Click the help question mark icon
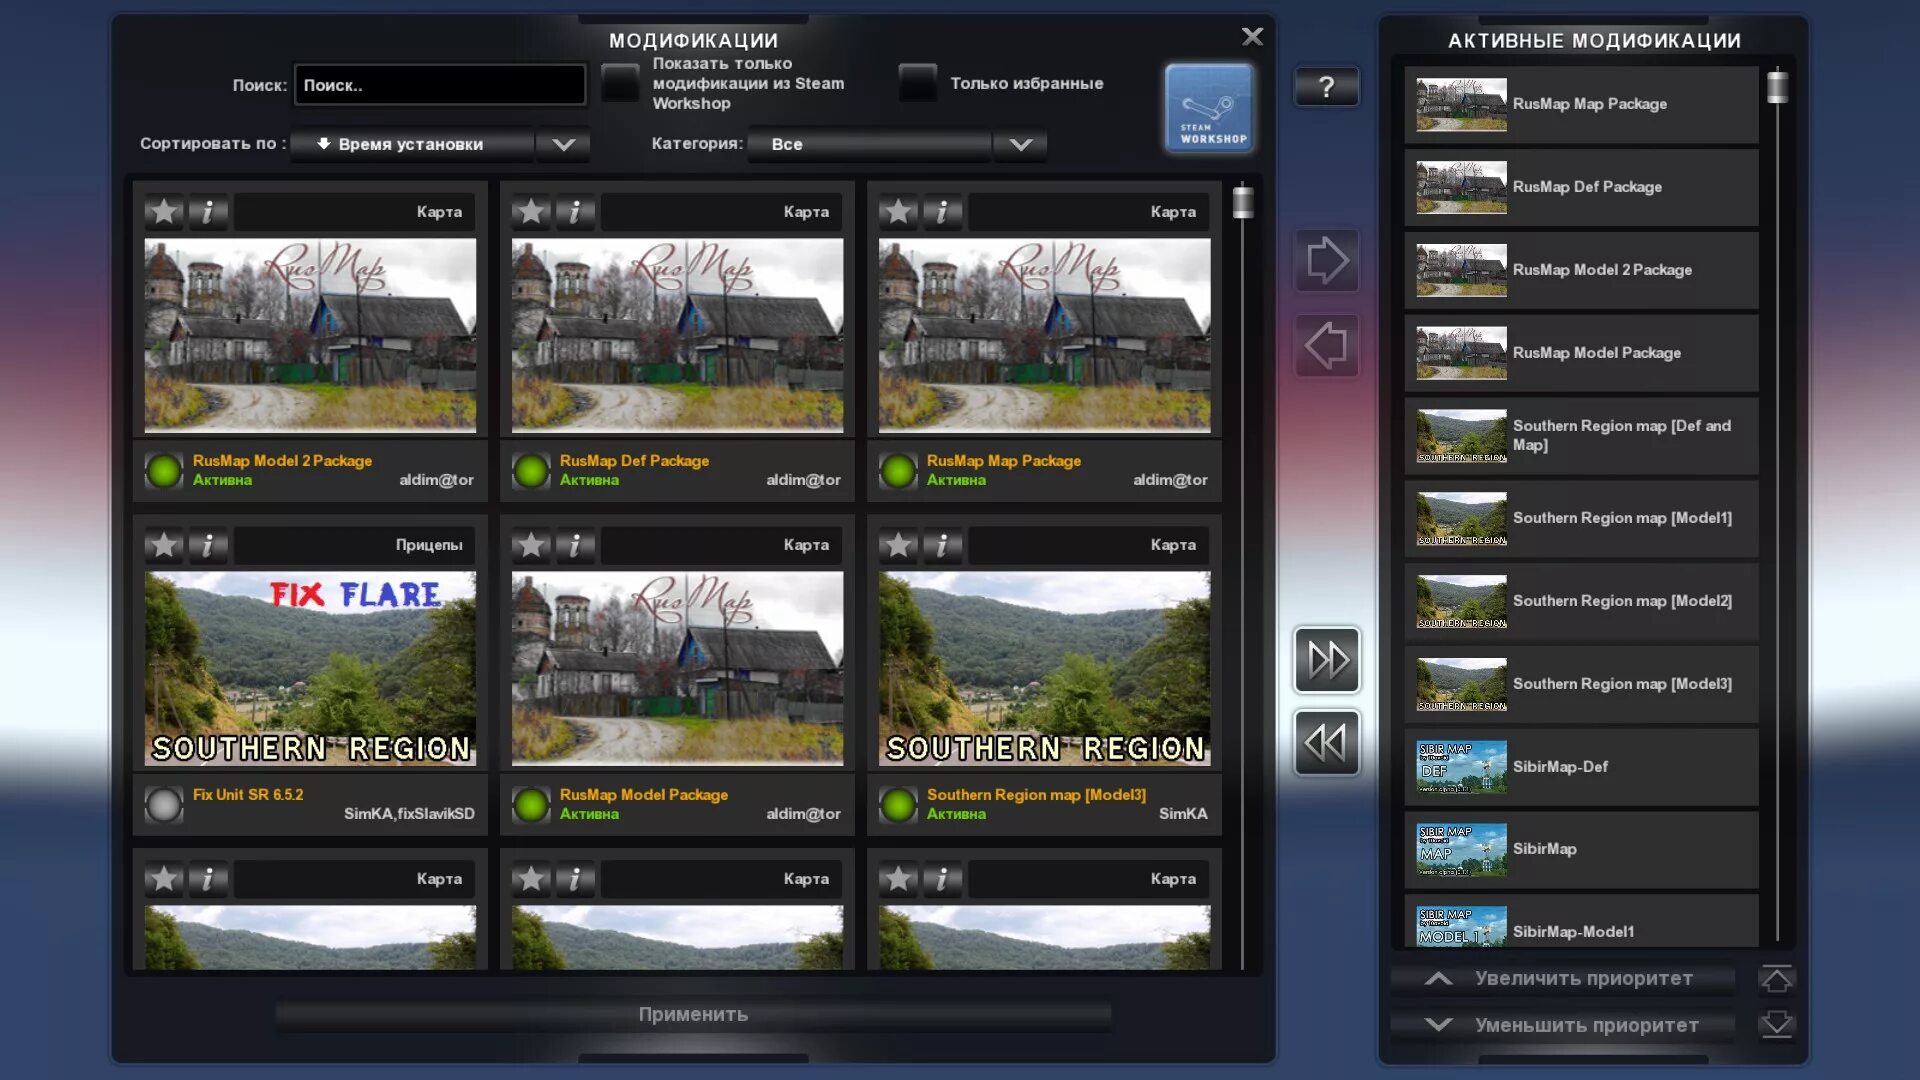The image size is (1920, 1080). pyautogui.click(x=1325, y=86)
